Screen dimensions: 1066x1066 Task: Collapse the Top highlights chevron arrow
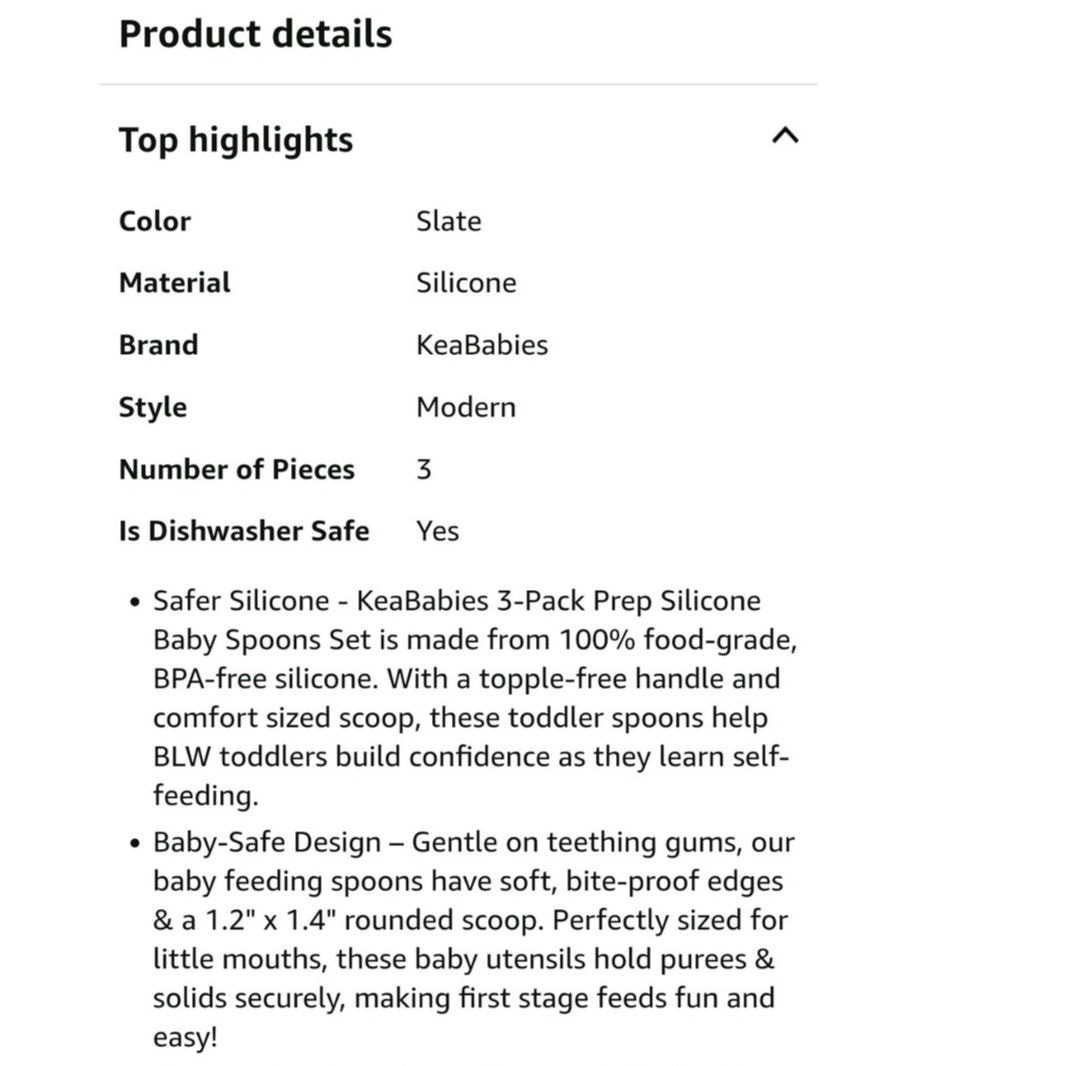coord(785,136)
